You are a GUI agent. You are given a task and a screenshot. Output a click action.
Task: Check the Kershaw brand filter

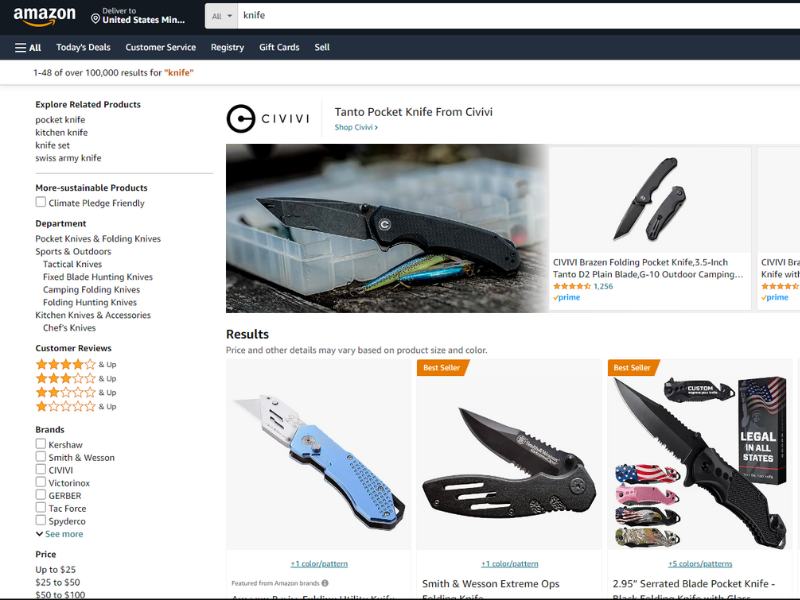click(x=41, y=444)
